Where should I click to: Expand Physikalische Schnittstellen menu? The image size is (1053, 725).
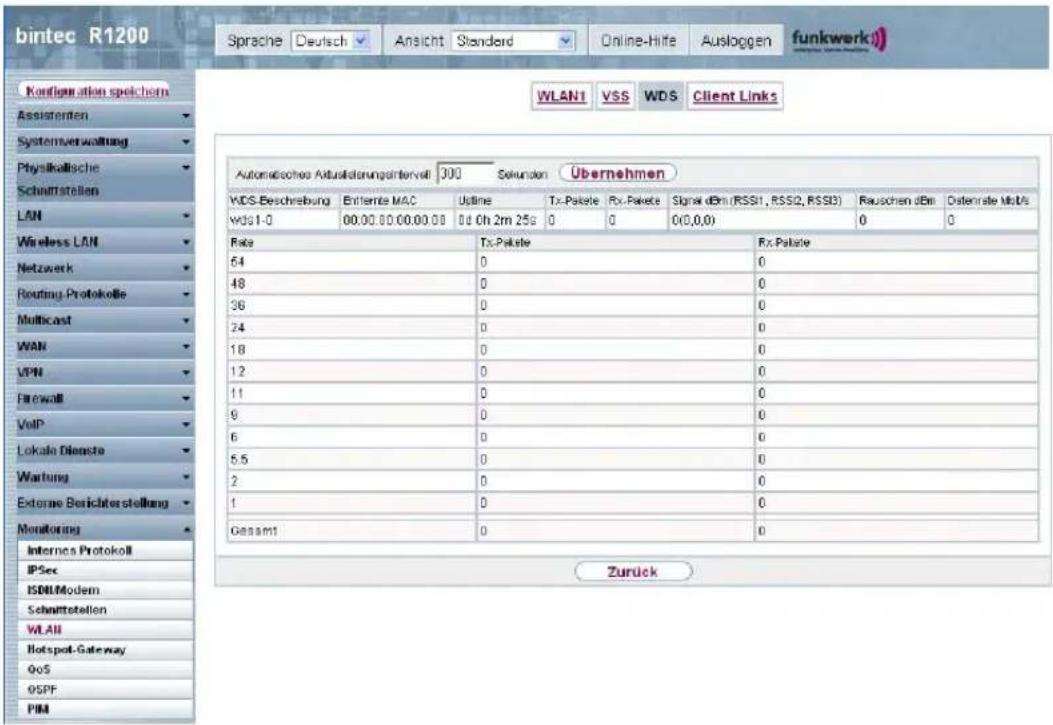point(105,179)
